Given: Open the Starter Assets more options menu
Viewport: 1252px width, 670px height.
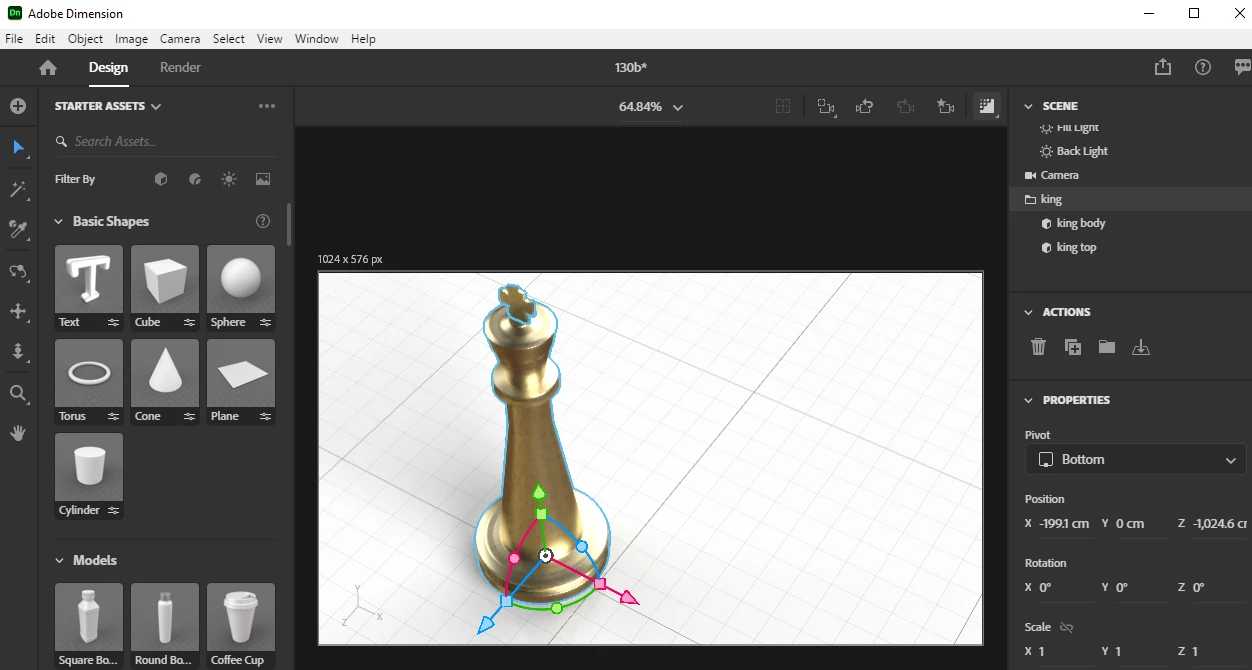Looking at the screenshot, I should click(x=266, y=106).
